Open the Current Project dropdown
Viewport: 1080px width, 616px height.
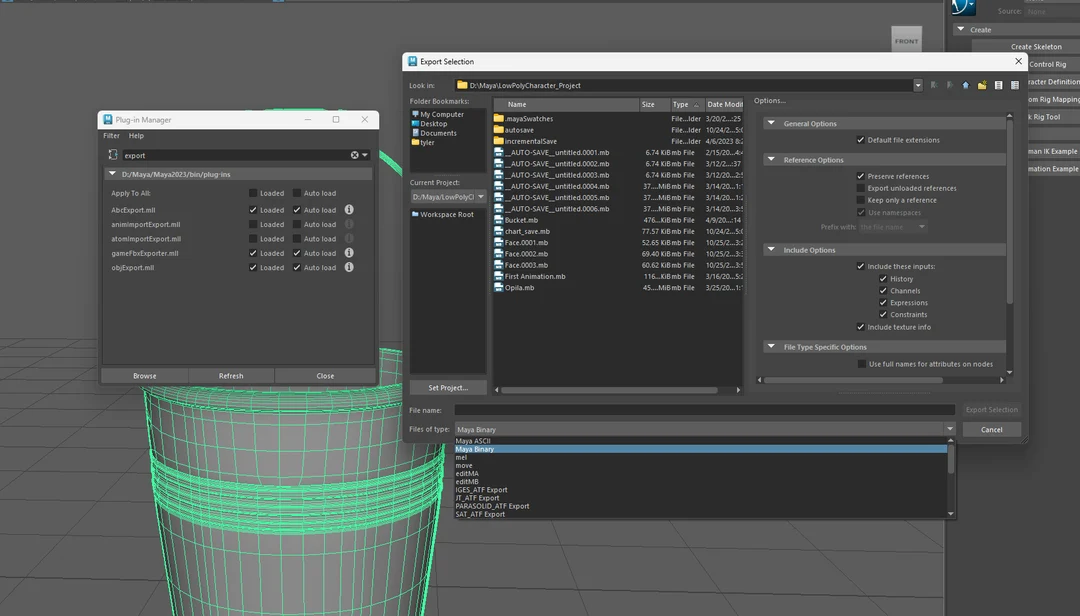pyautogui.click(x=481, y=196)
